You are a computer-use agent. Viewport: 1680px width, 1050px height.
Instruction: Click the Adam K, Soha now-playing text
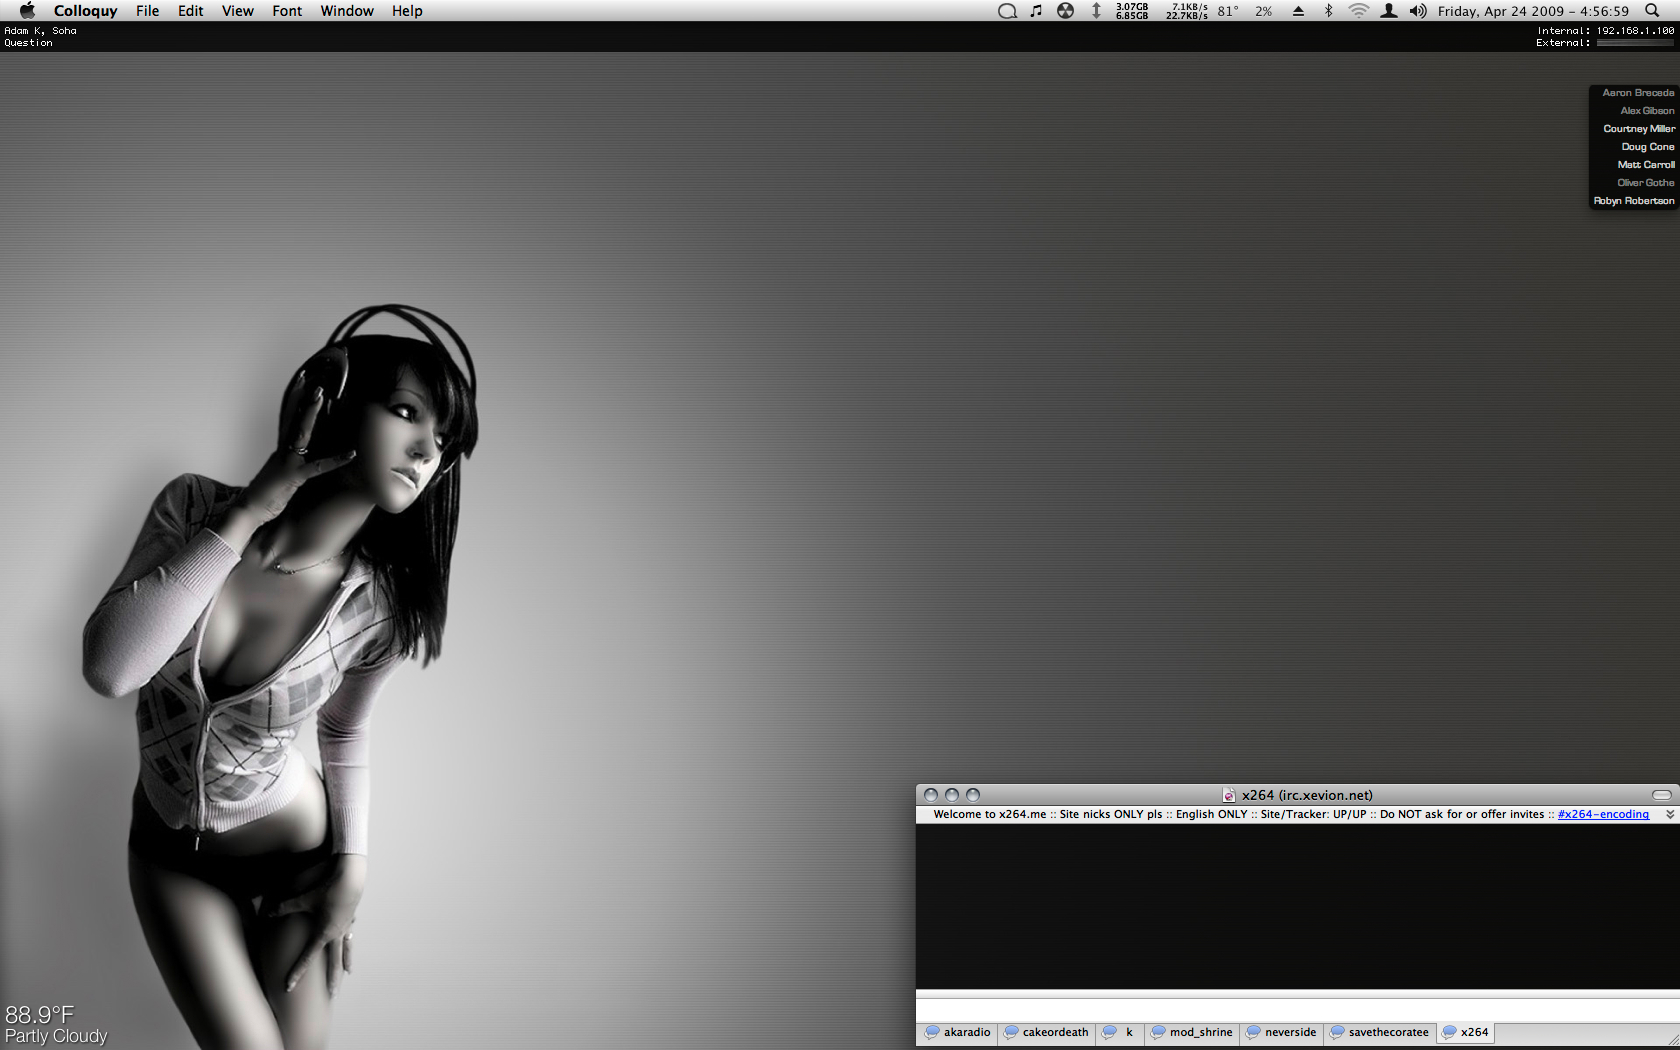(40, 31)
